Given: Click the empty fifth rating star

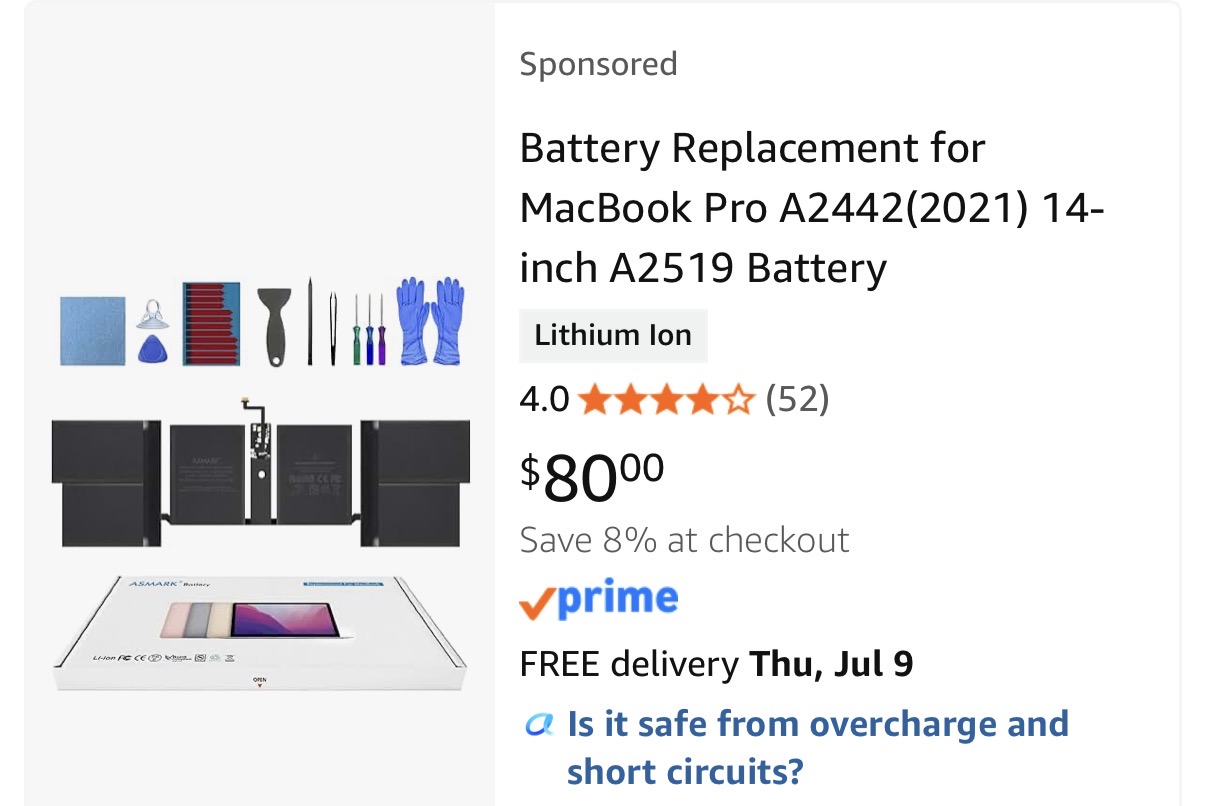Looking at the screenshot, I should (x=737, y=400).
